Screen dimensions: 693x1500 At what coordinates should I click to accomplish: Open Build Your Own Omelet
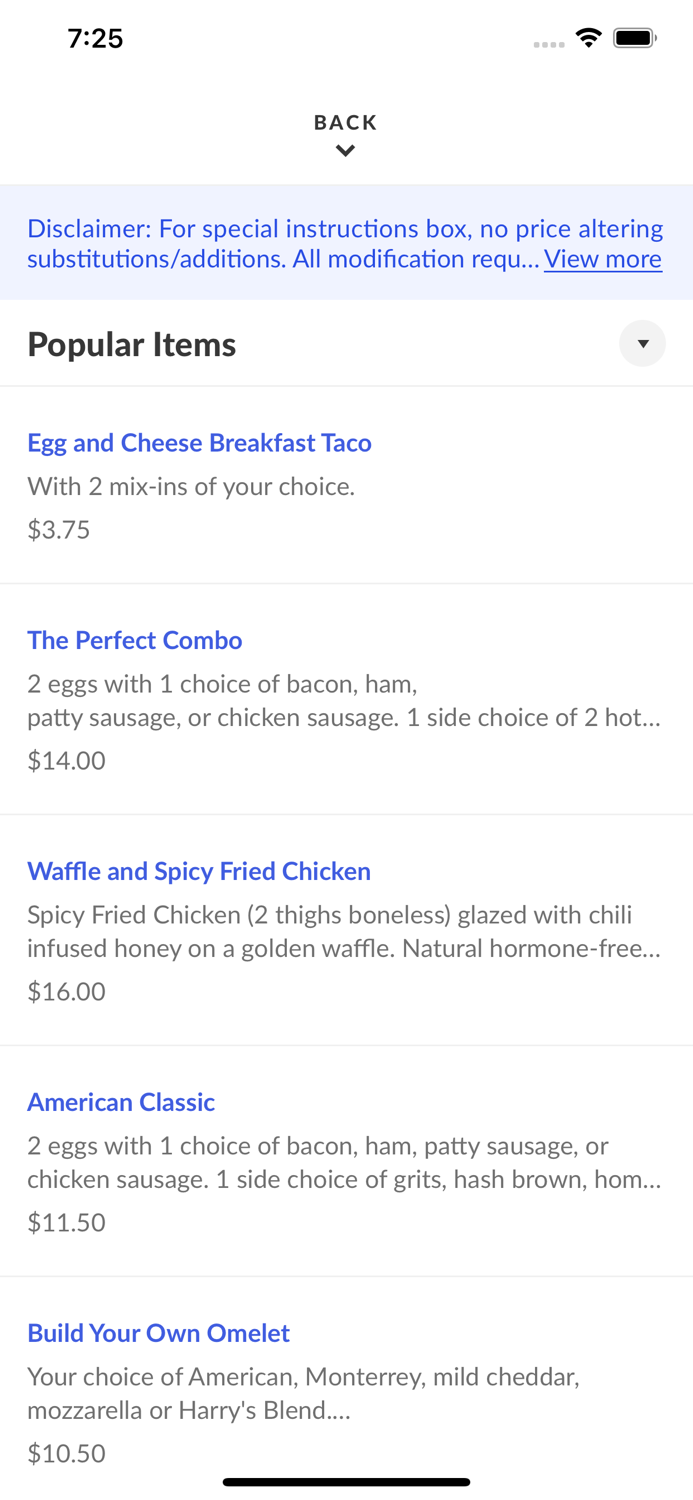coord(158,1333)
